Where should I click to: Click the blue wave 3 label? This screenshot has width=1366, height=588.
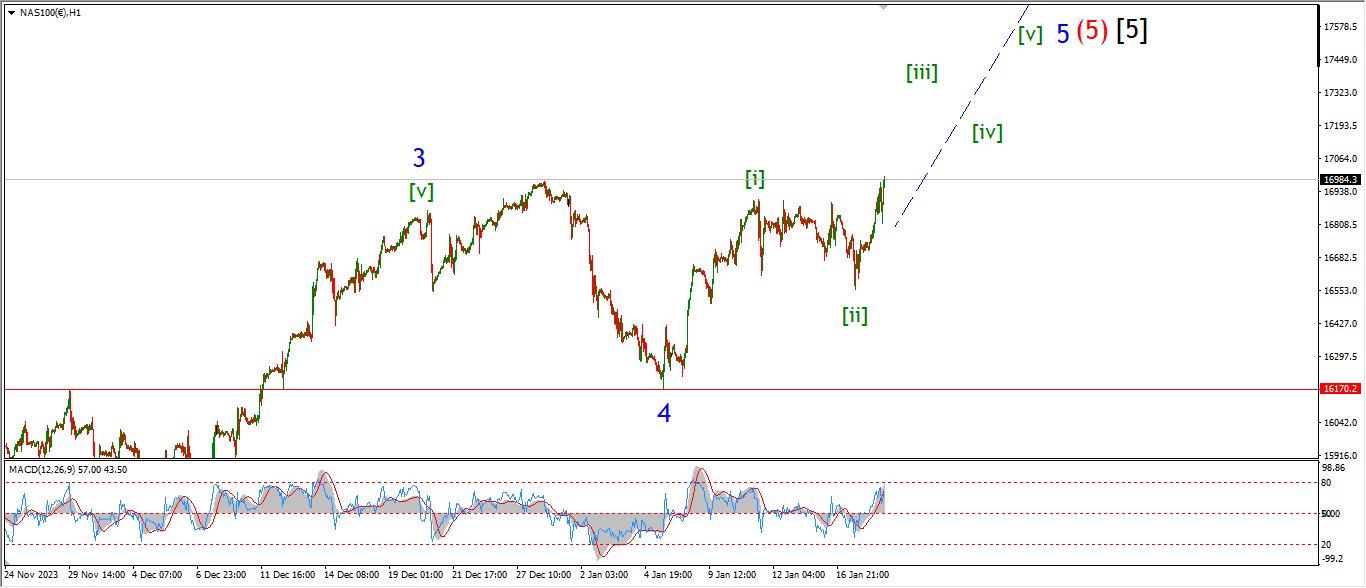click(x=419, y=158)
